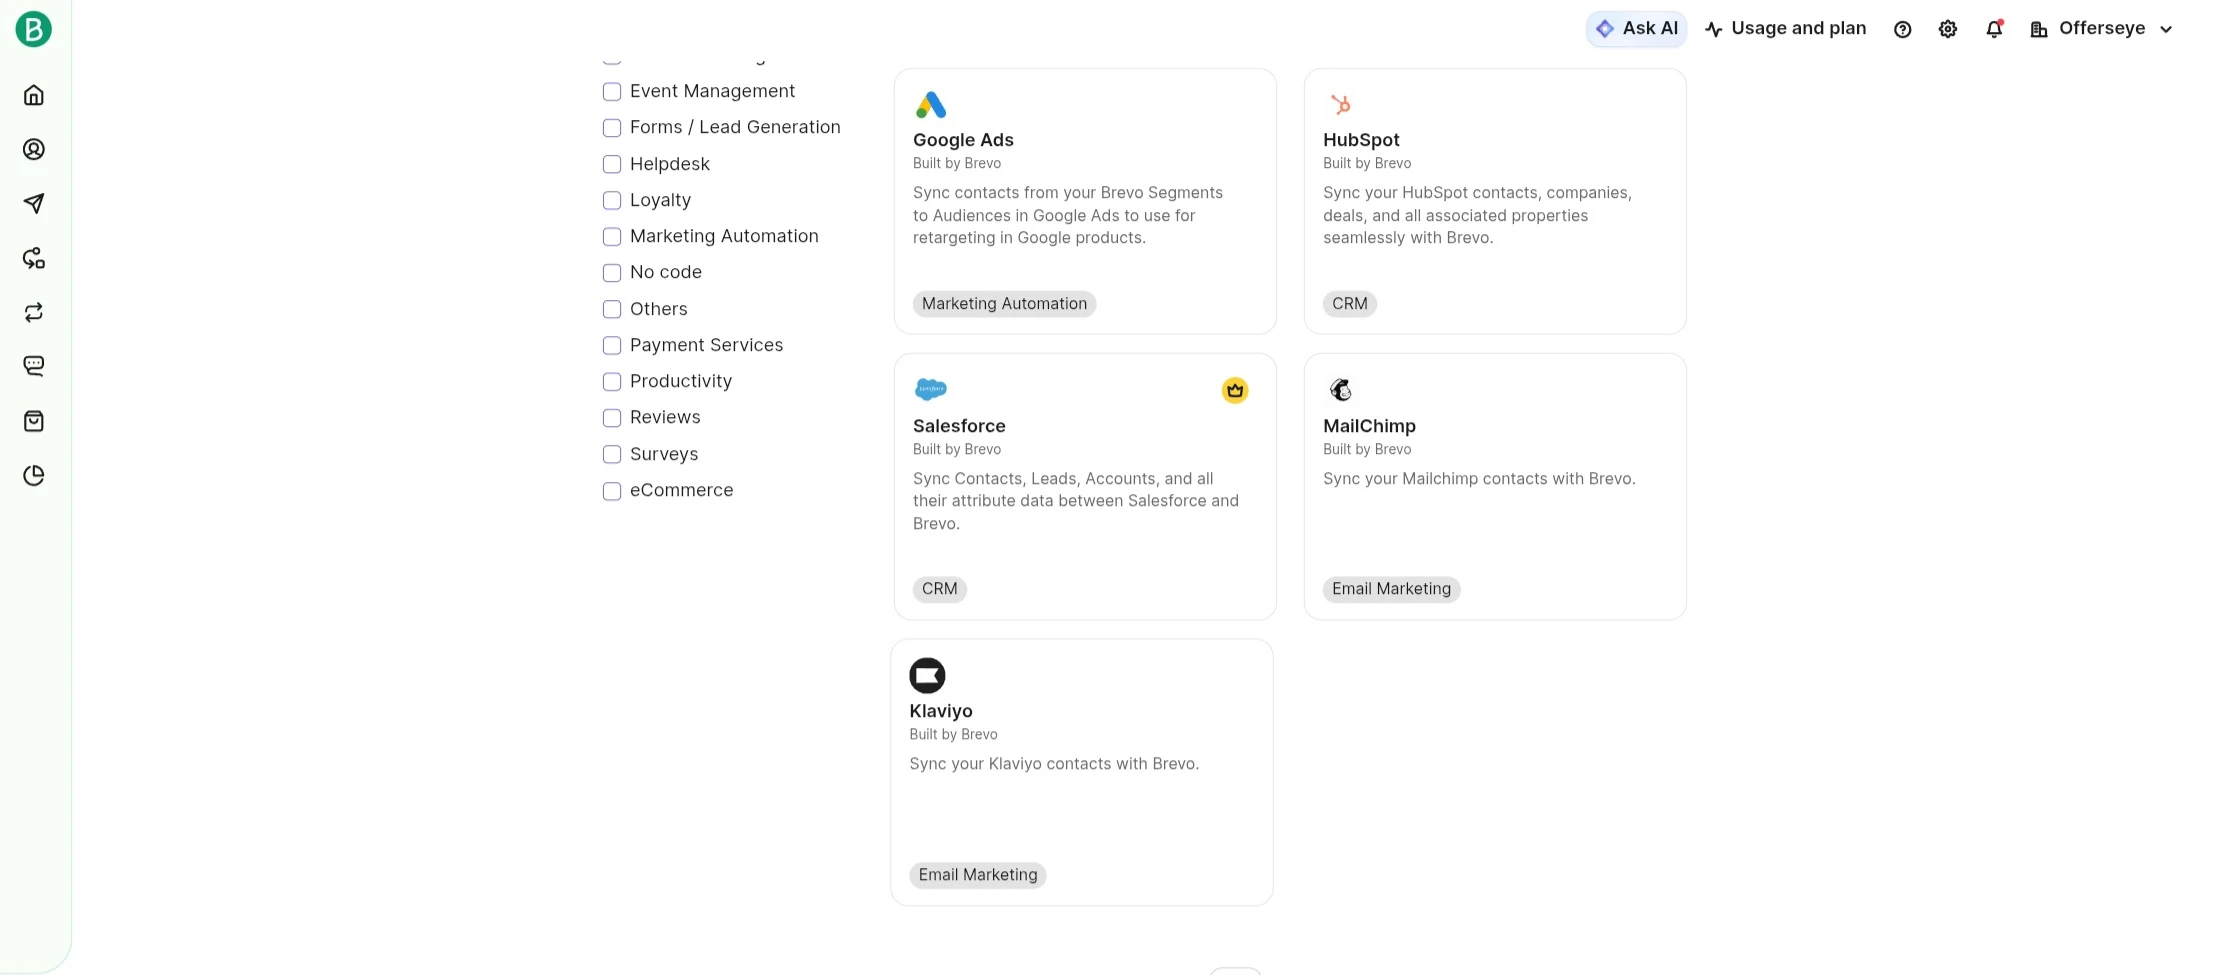Open the HubSpot integration title

coord(1361,140)
